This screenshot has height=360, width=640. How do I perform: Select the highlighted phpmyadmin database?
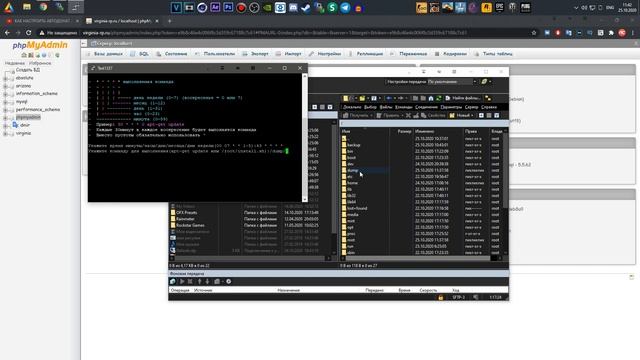pos(28,117)
